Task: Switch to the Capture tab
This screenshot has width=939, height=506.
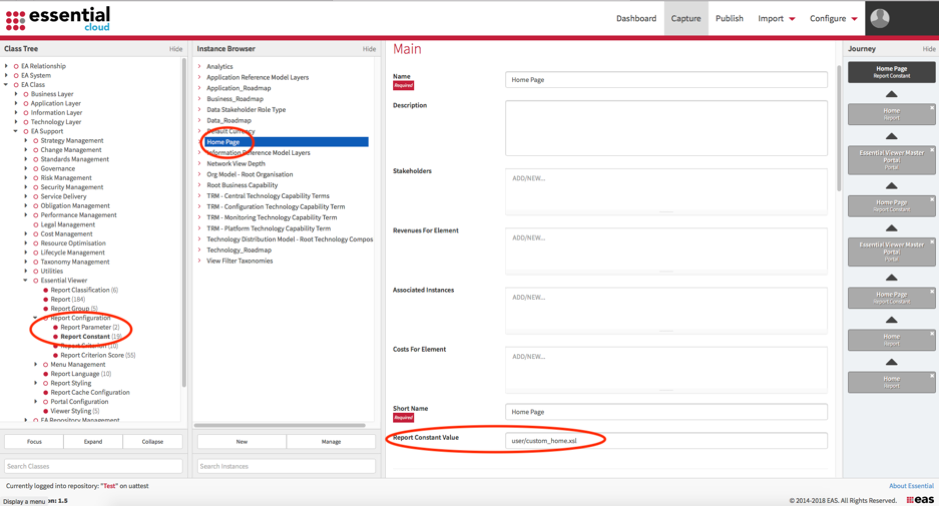Action: coord(686,19)
